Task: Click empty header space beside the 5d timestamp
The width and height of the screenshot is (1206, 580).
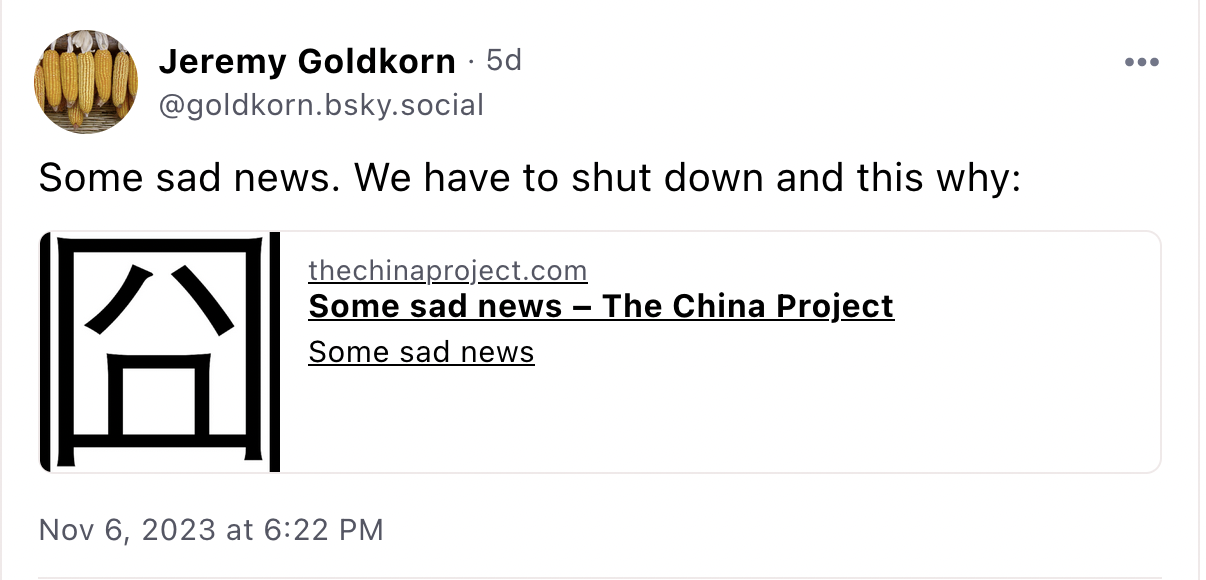Action: coord(800,62)
